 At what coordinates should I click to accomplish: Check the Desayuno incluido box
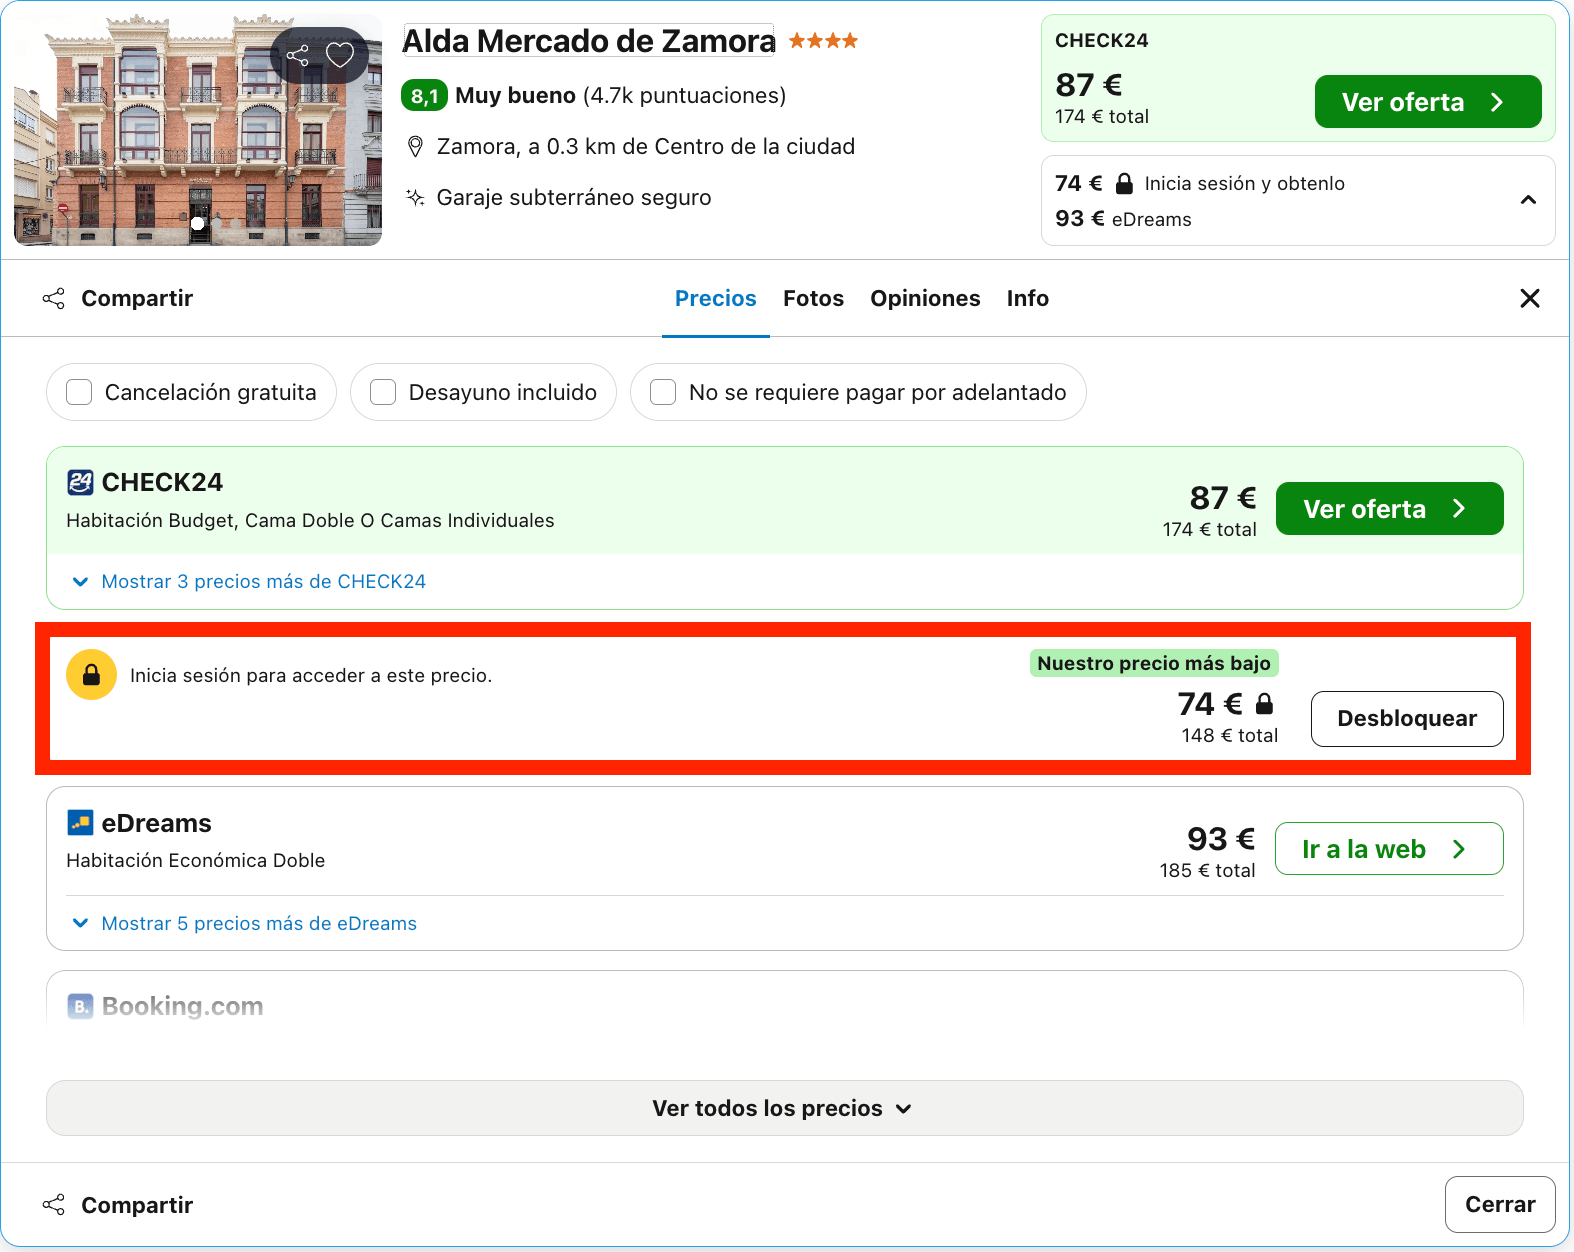[x=383, y=392]
